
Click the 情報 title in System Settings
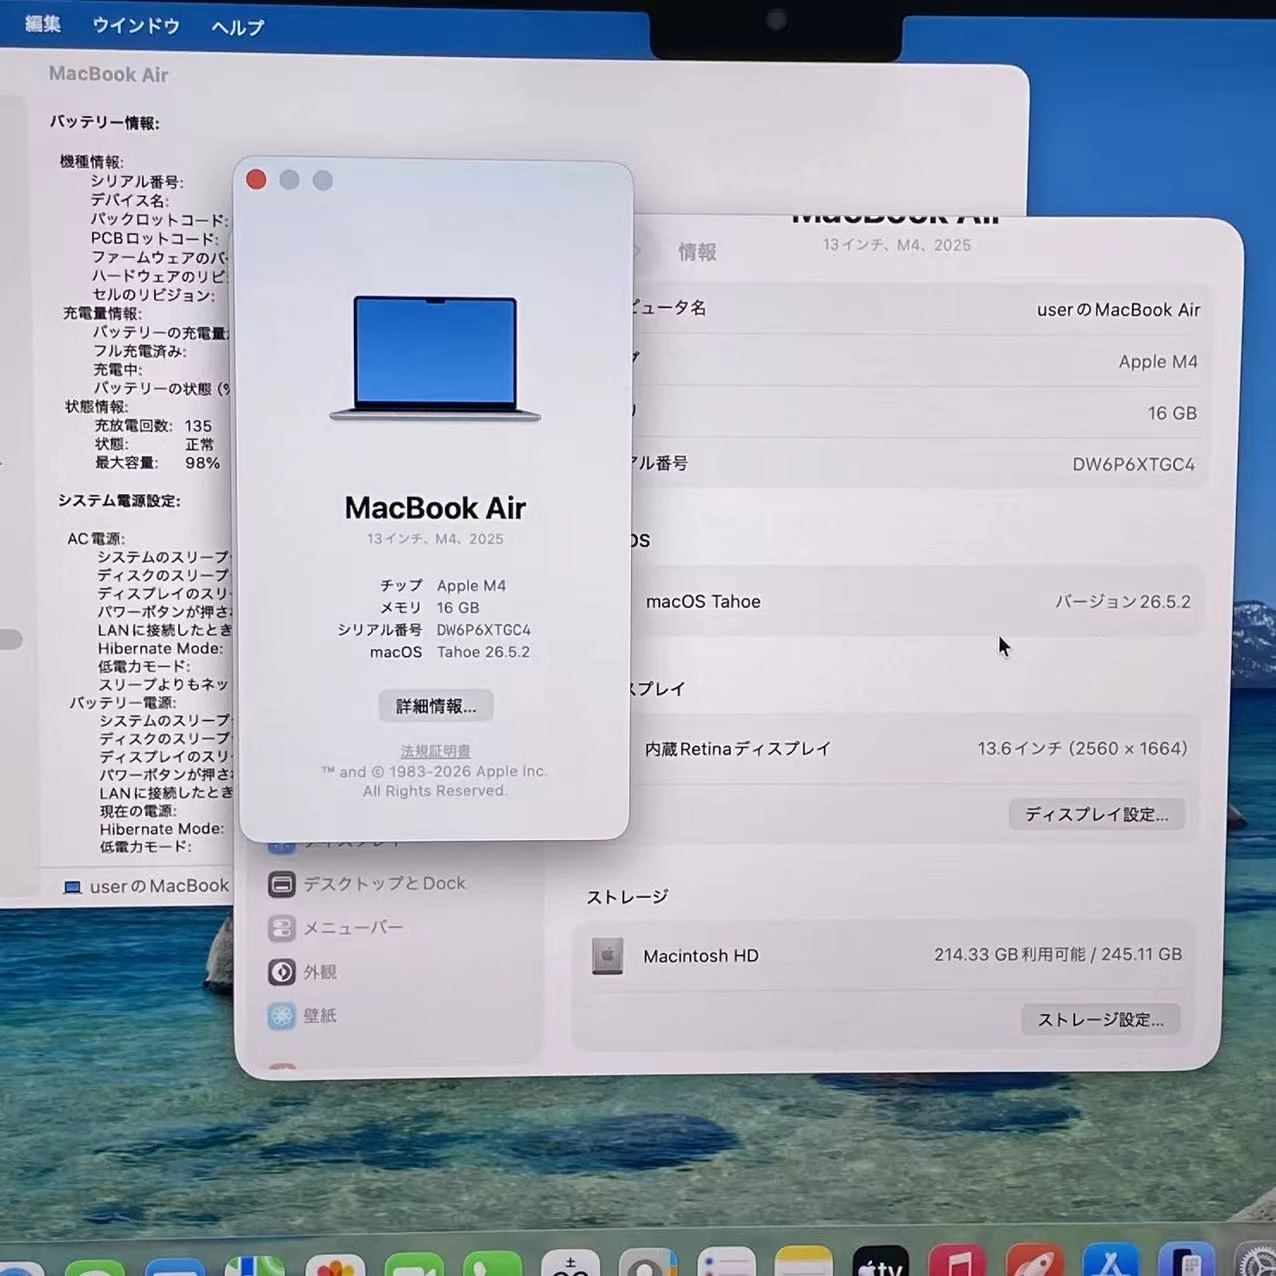697,252
